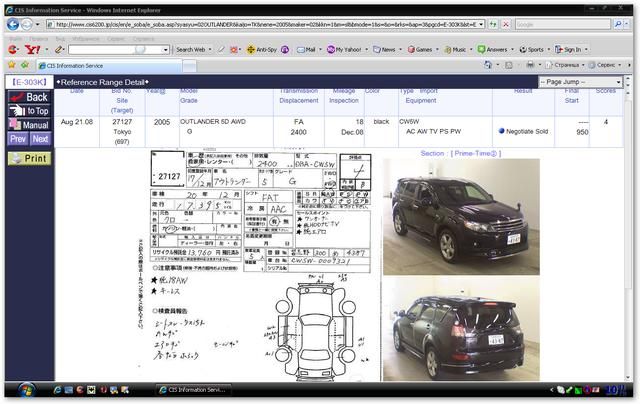Click the search magnifier icon

(618, 24)
